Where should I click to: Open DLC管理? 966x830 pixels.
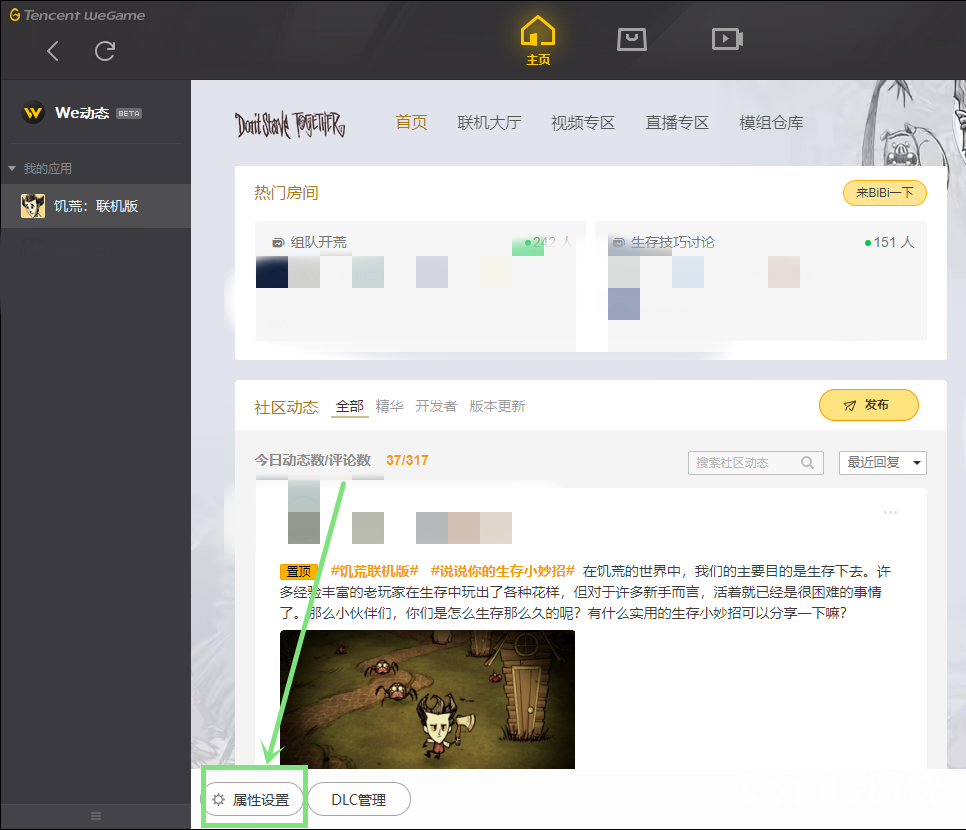click(358, 799)
